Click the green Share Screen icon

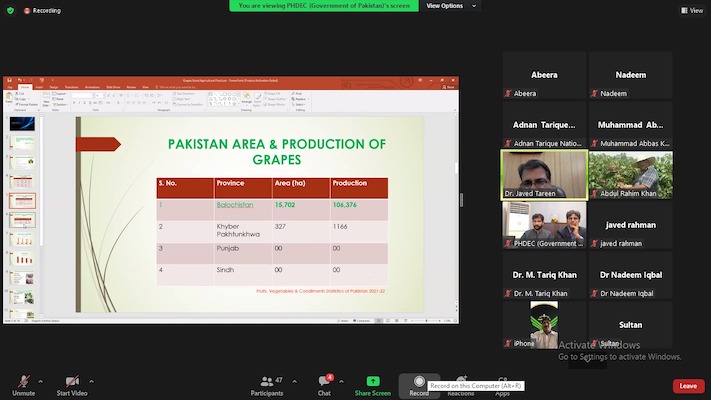click(373, 385)
